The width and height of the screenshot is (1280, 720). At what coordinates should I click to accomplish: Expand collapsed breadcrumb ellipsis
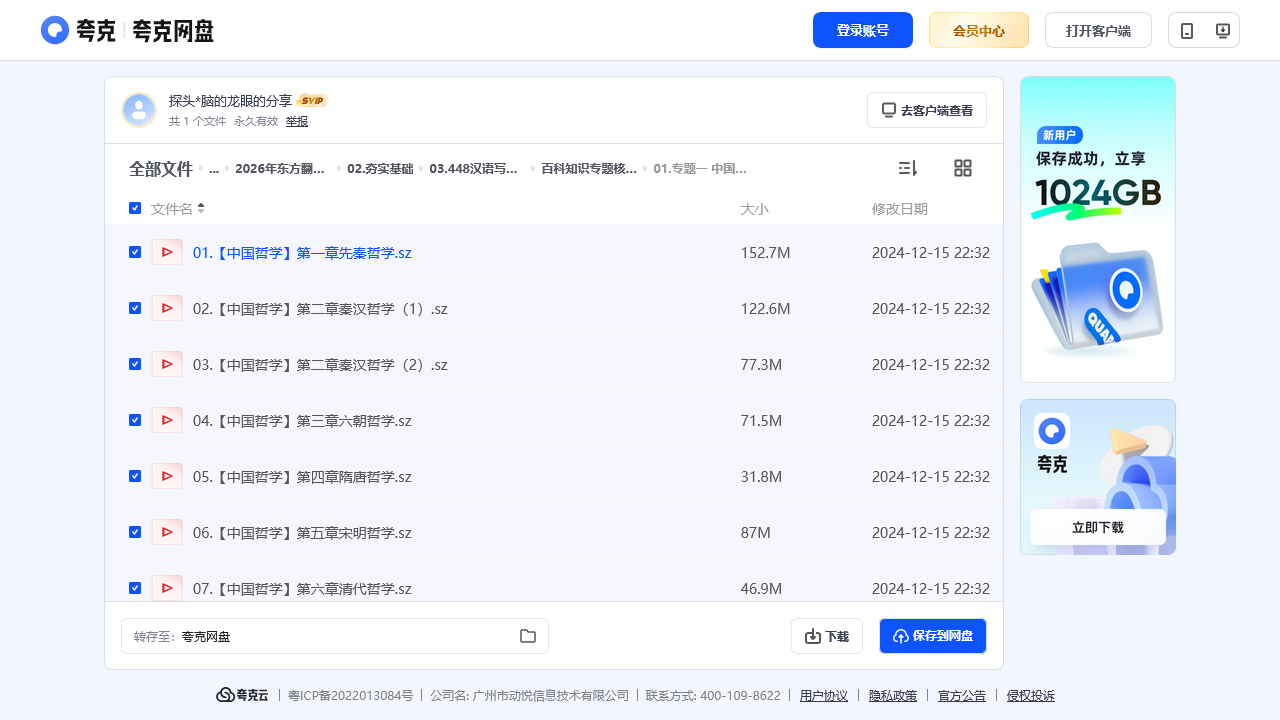pos(214,169)
